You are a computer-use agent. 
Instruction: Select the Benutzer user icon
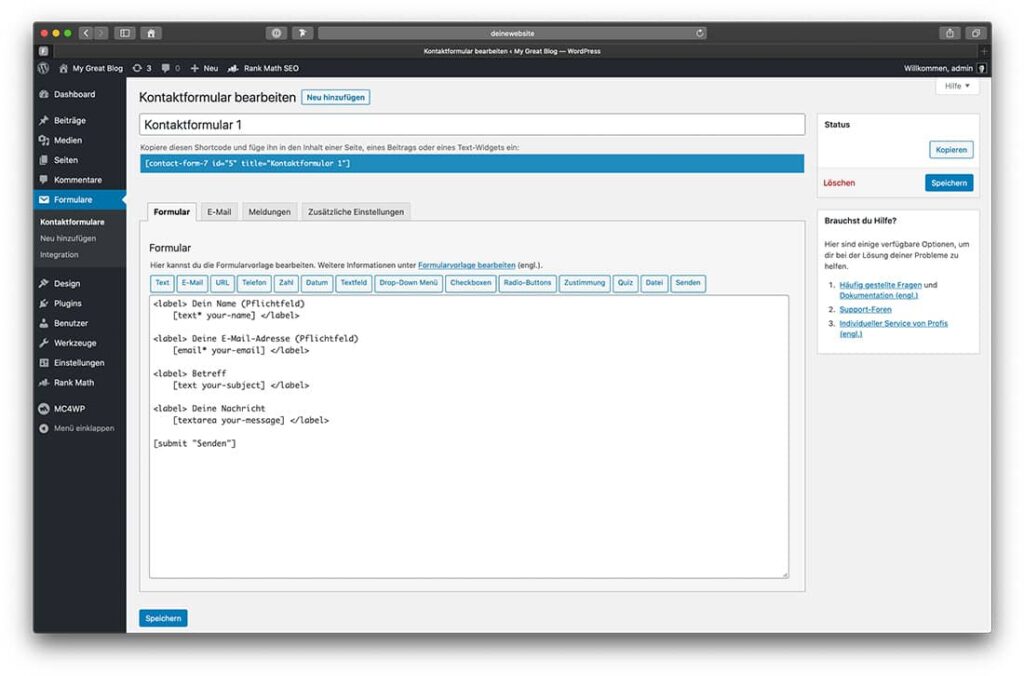(44, 324)
